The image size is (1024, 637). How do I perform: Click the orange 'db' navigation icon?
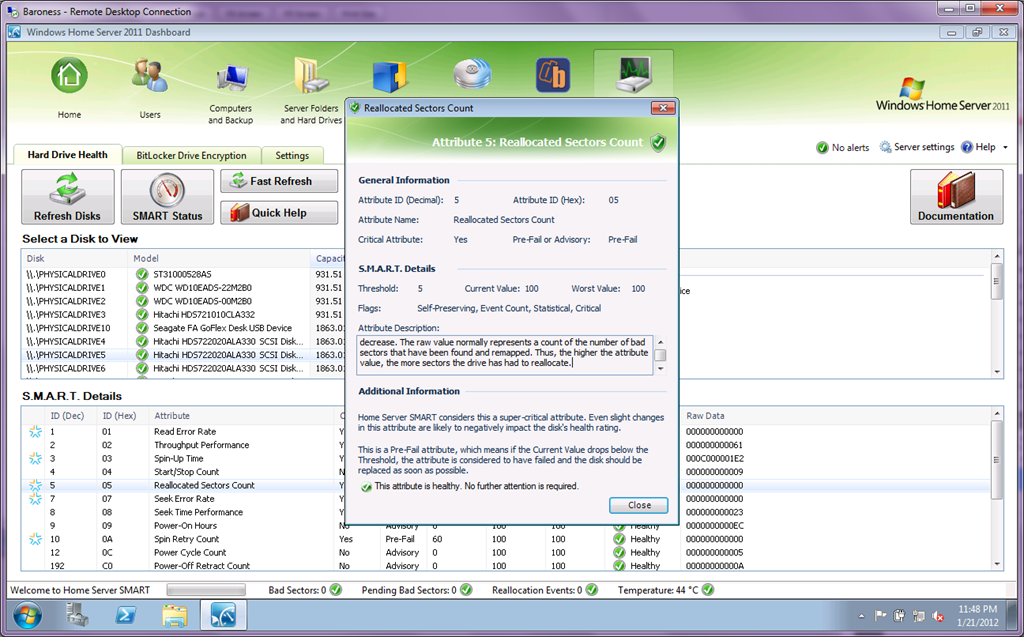552,75
